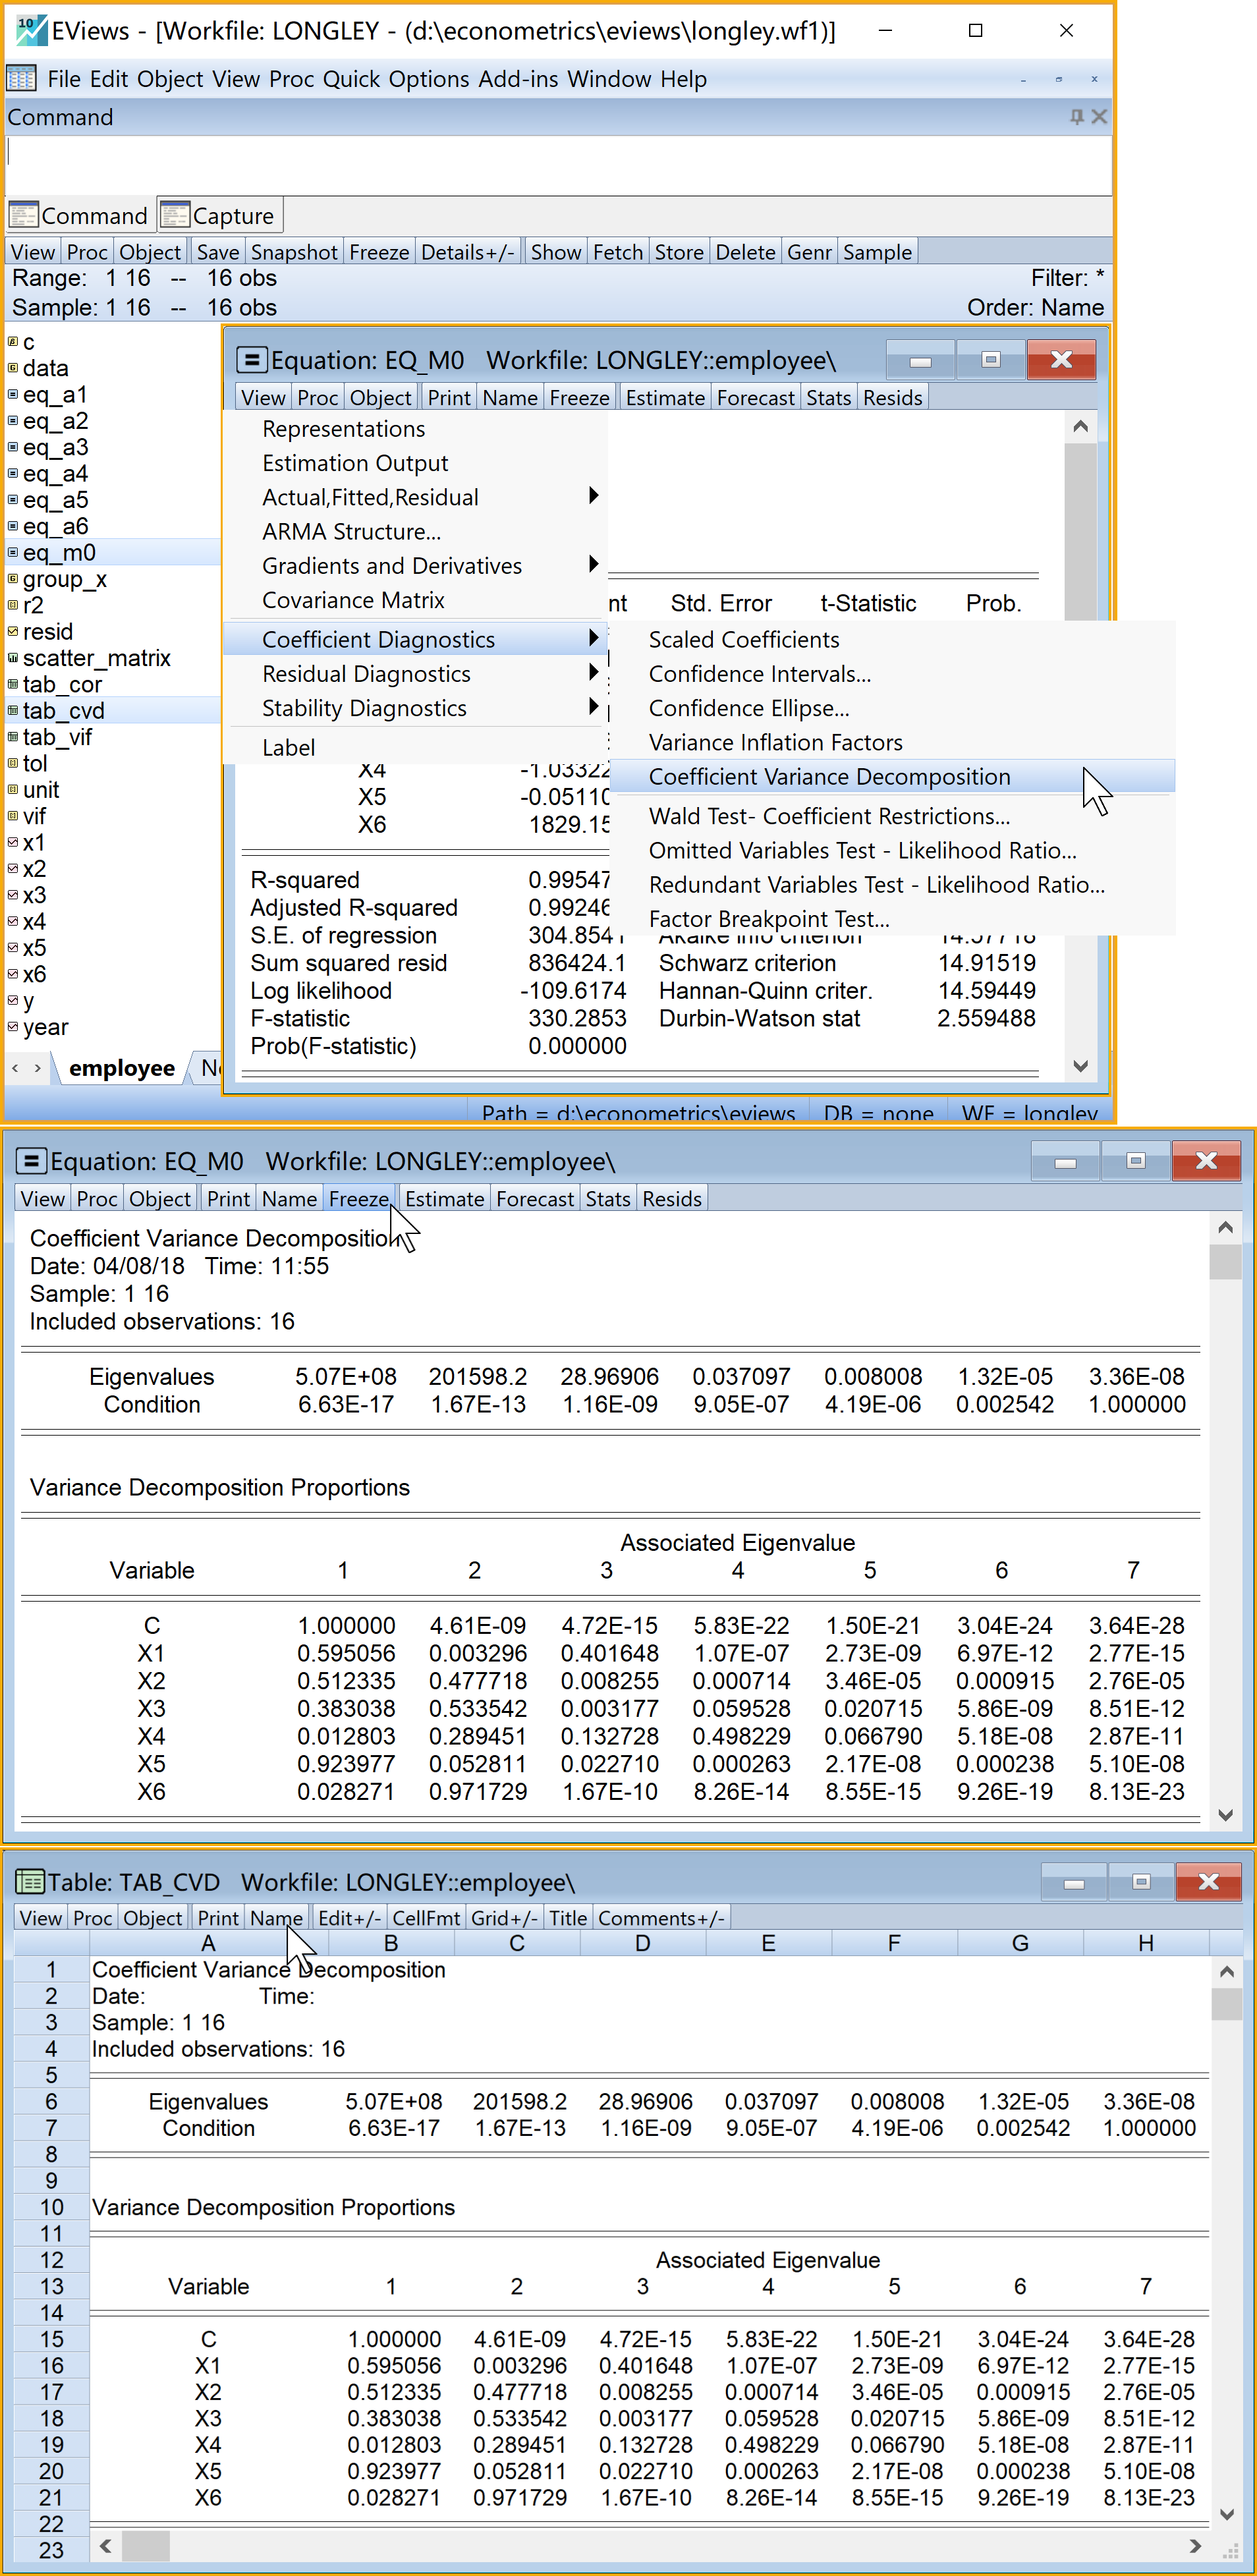1257x2576 pixels.
Task: Click the tab_vif table icon
Action: click(x=13, y=737)
